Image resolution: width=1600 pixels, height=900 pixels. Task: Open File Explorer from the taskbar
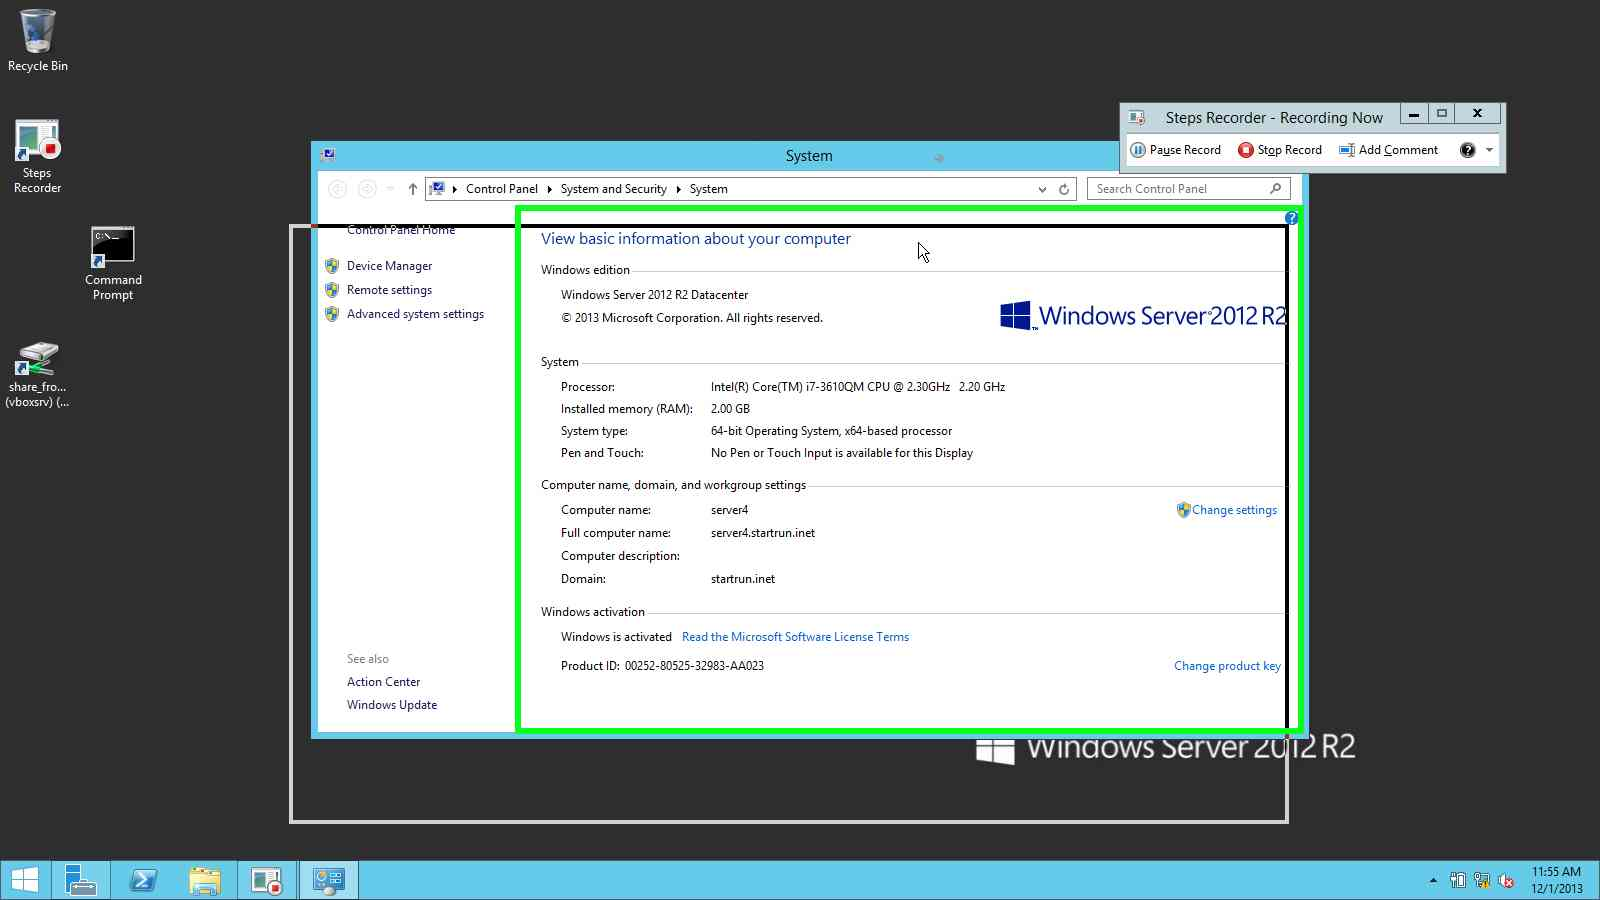coord(206,880)
